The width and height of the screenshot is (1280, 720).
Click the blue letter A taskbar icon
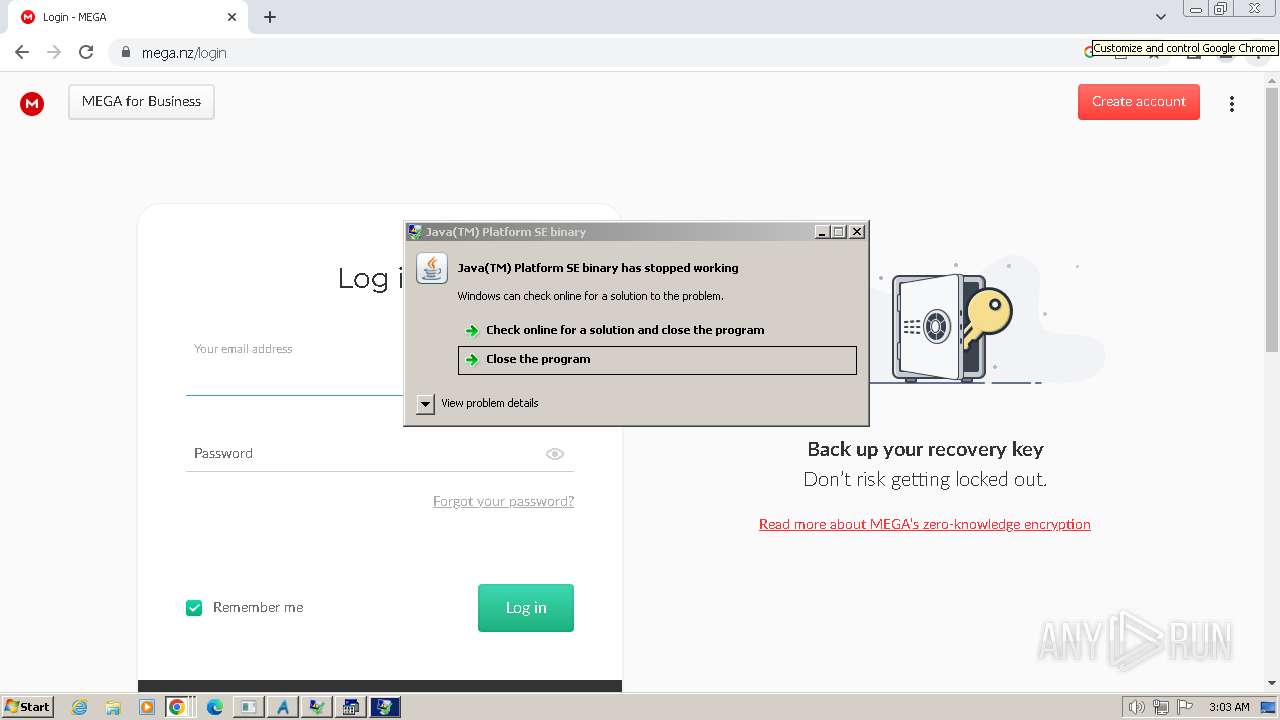pos(283,707)
